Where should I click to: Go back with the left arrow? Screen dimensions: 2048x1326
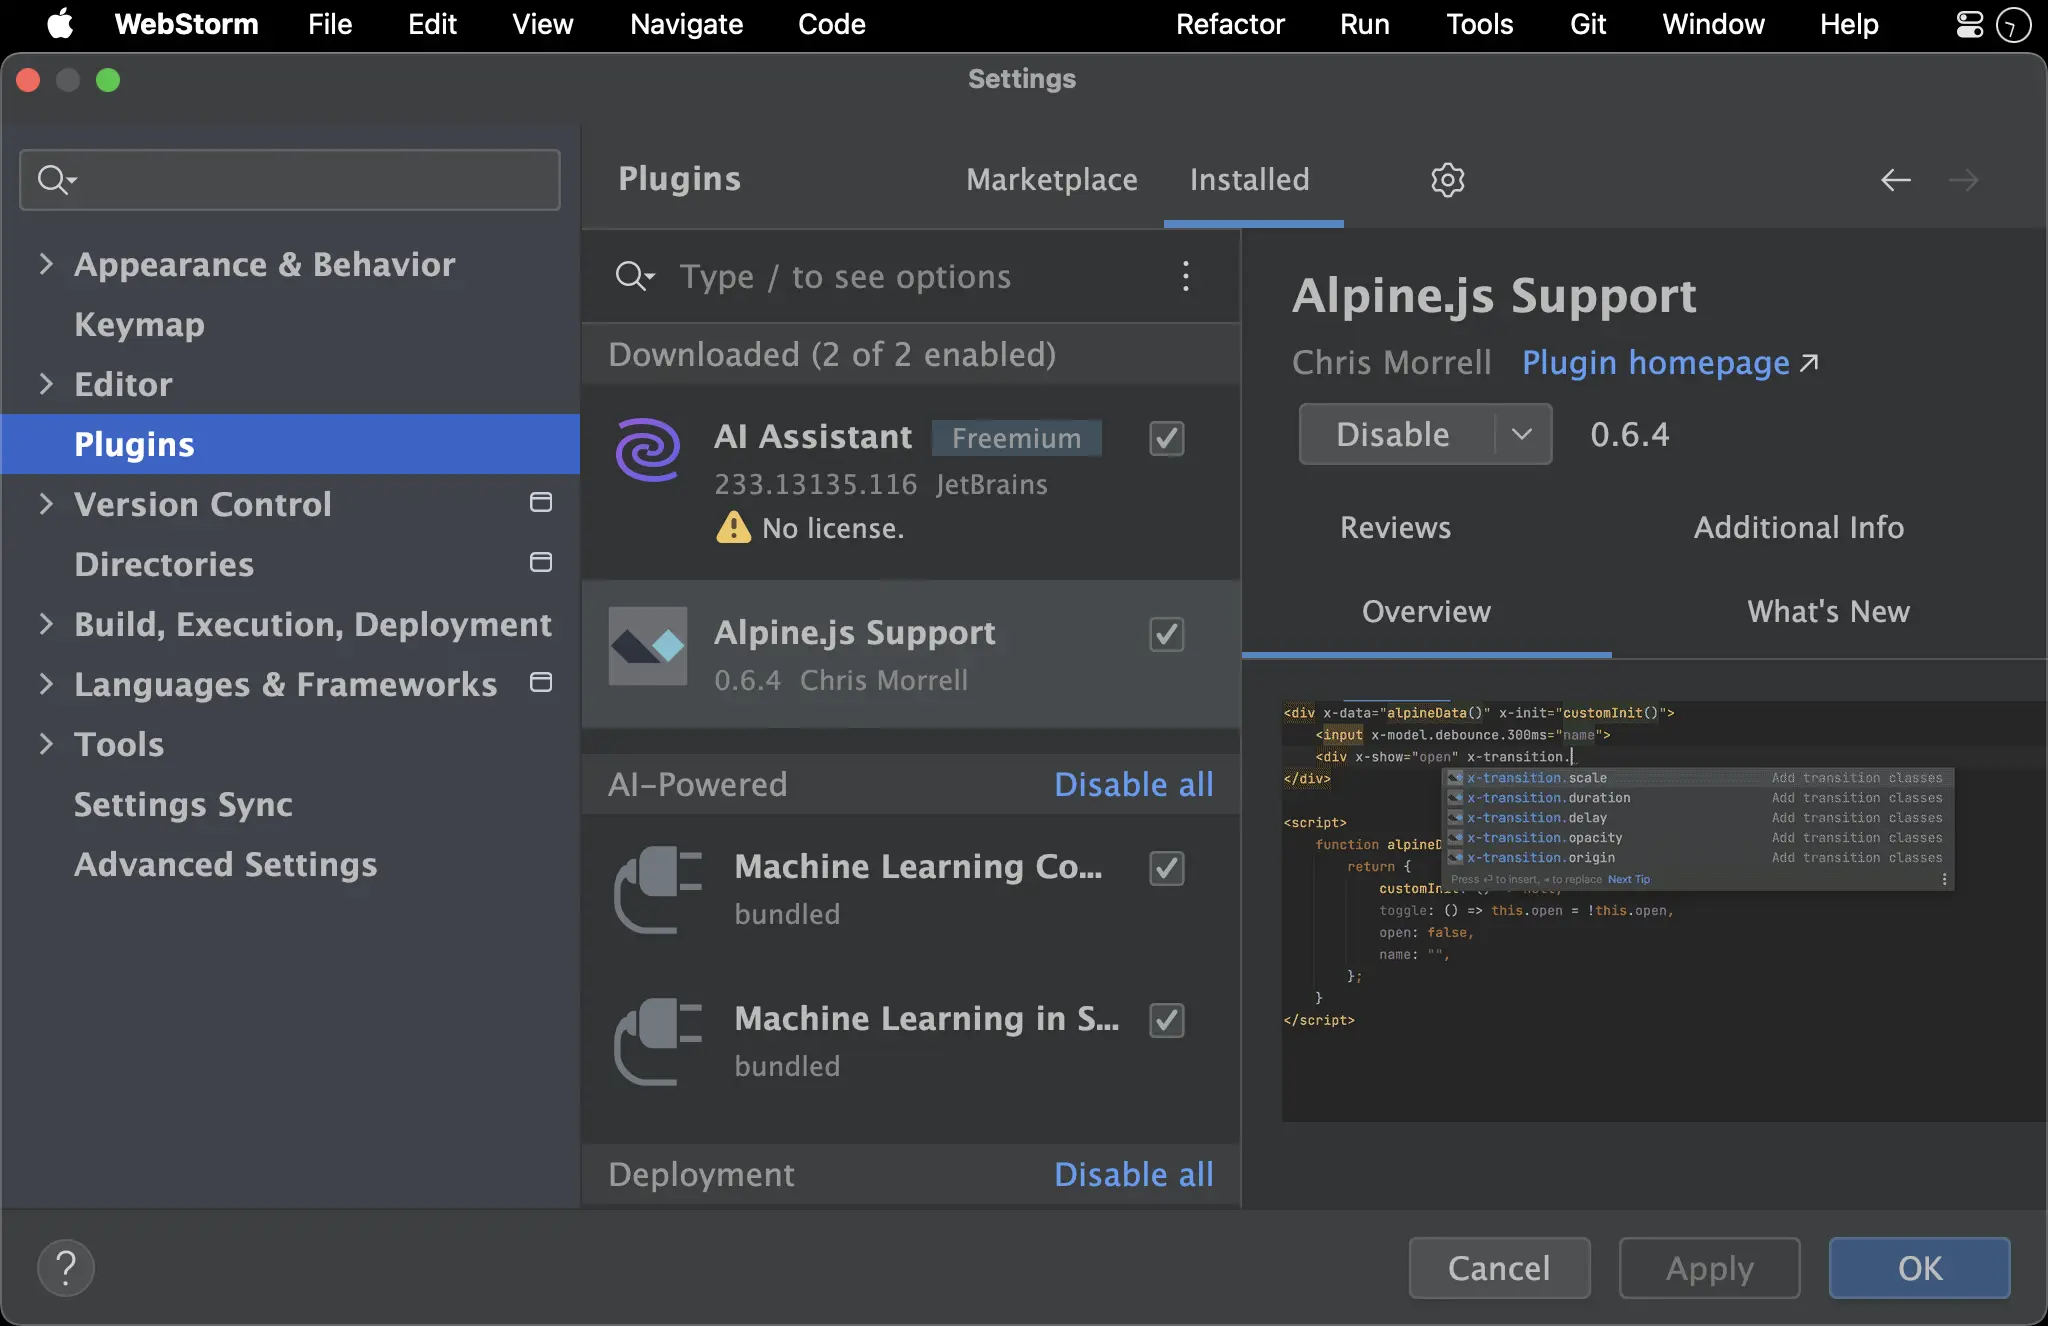[x=1896, y=180]
